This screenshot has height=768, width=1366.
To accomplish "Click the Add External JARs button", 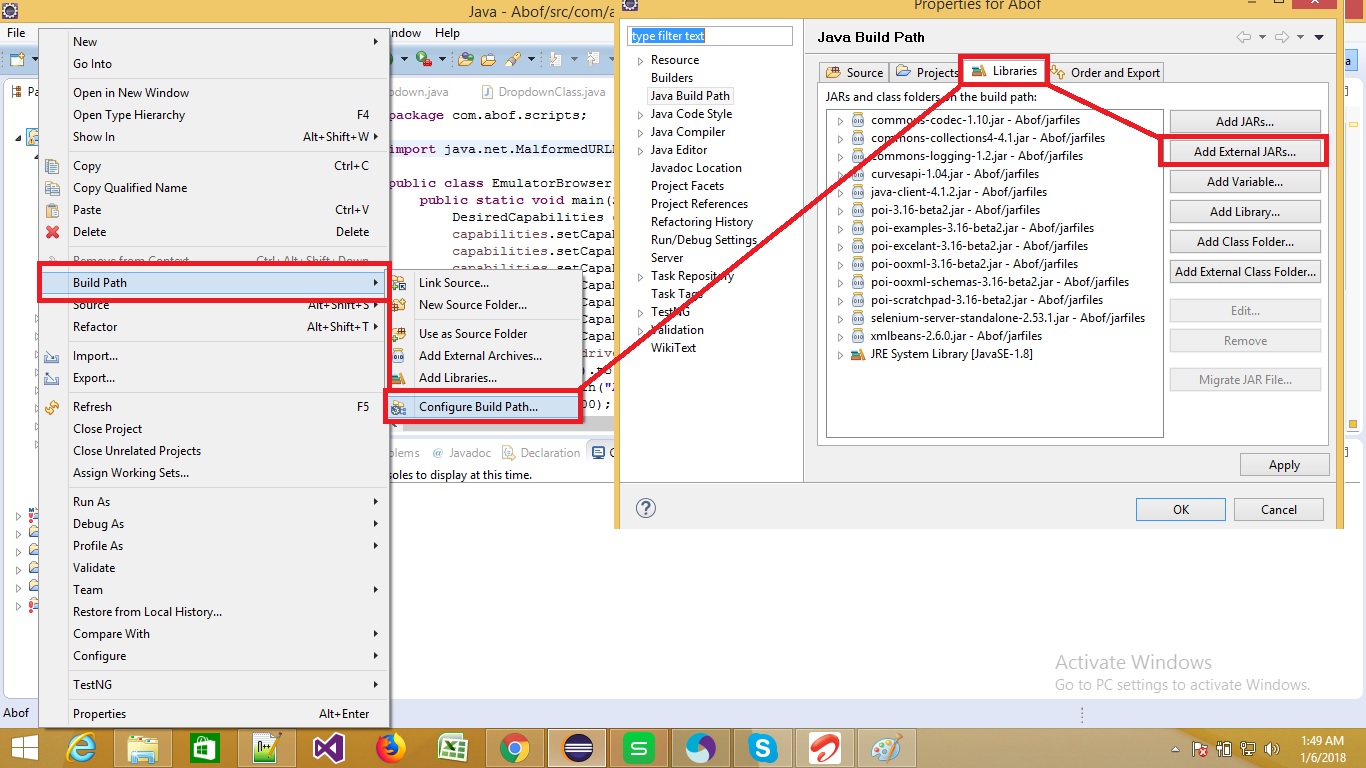I will [x=1244, y=152].
